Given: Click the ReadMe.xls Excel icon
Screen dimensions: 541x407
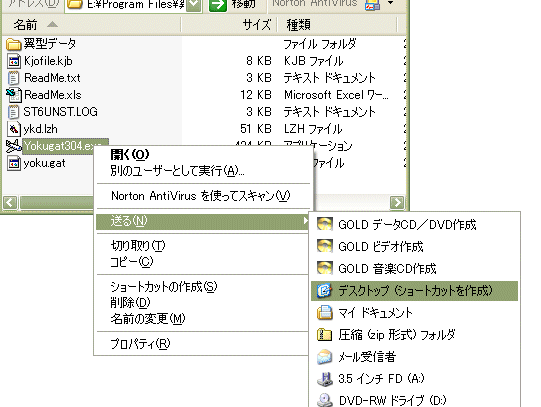Looking at the screenshot, I should tap(14, 95).
